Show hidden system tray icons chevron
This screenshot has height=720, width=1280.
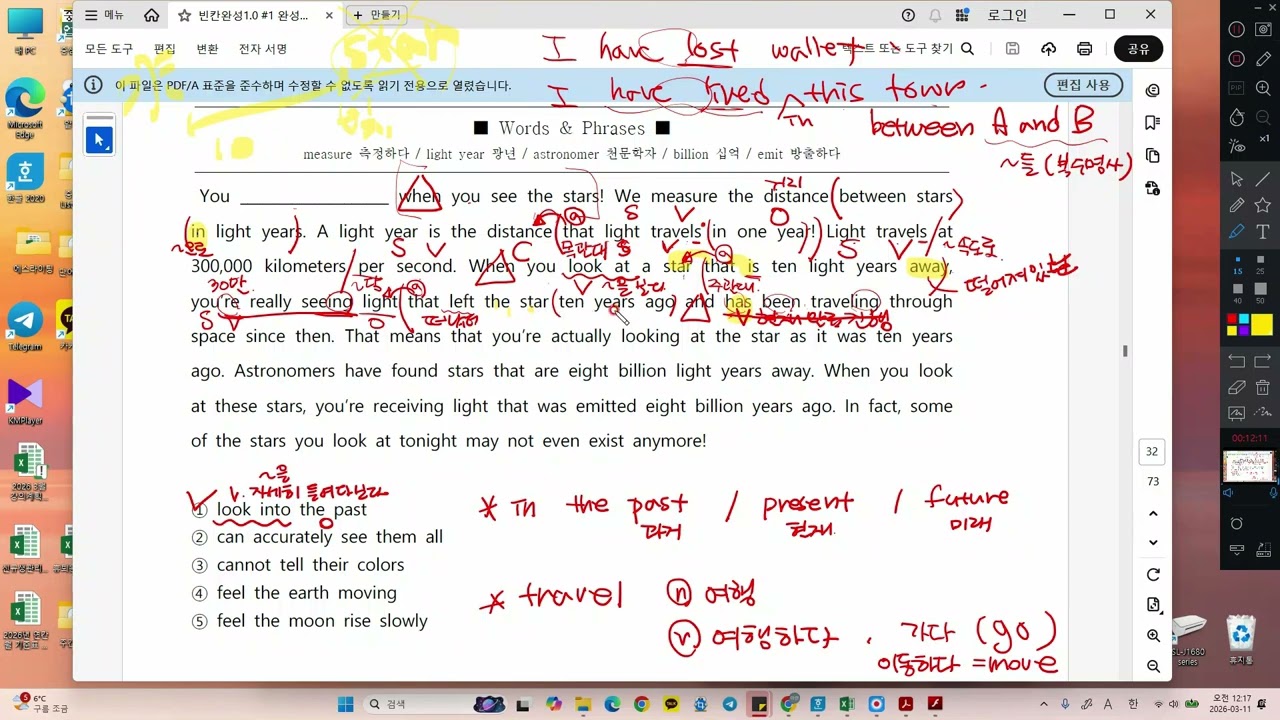(1044, 704)
